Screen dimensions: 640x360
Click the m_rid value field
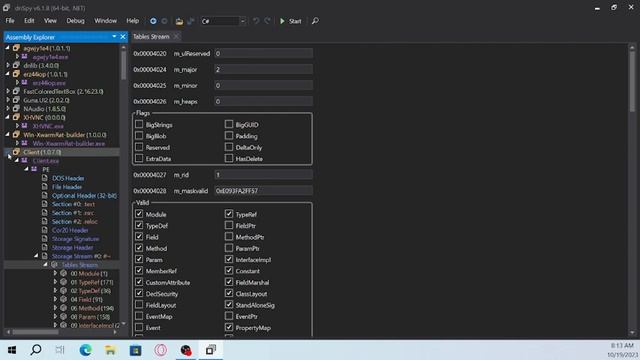264,175
